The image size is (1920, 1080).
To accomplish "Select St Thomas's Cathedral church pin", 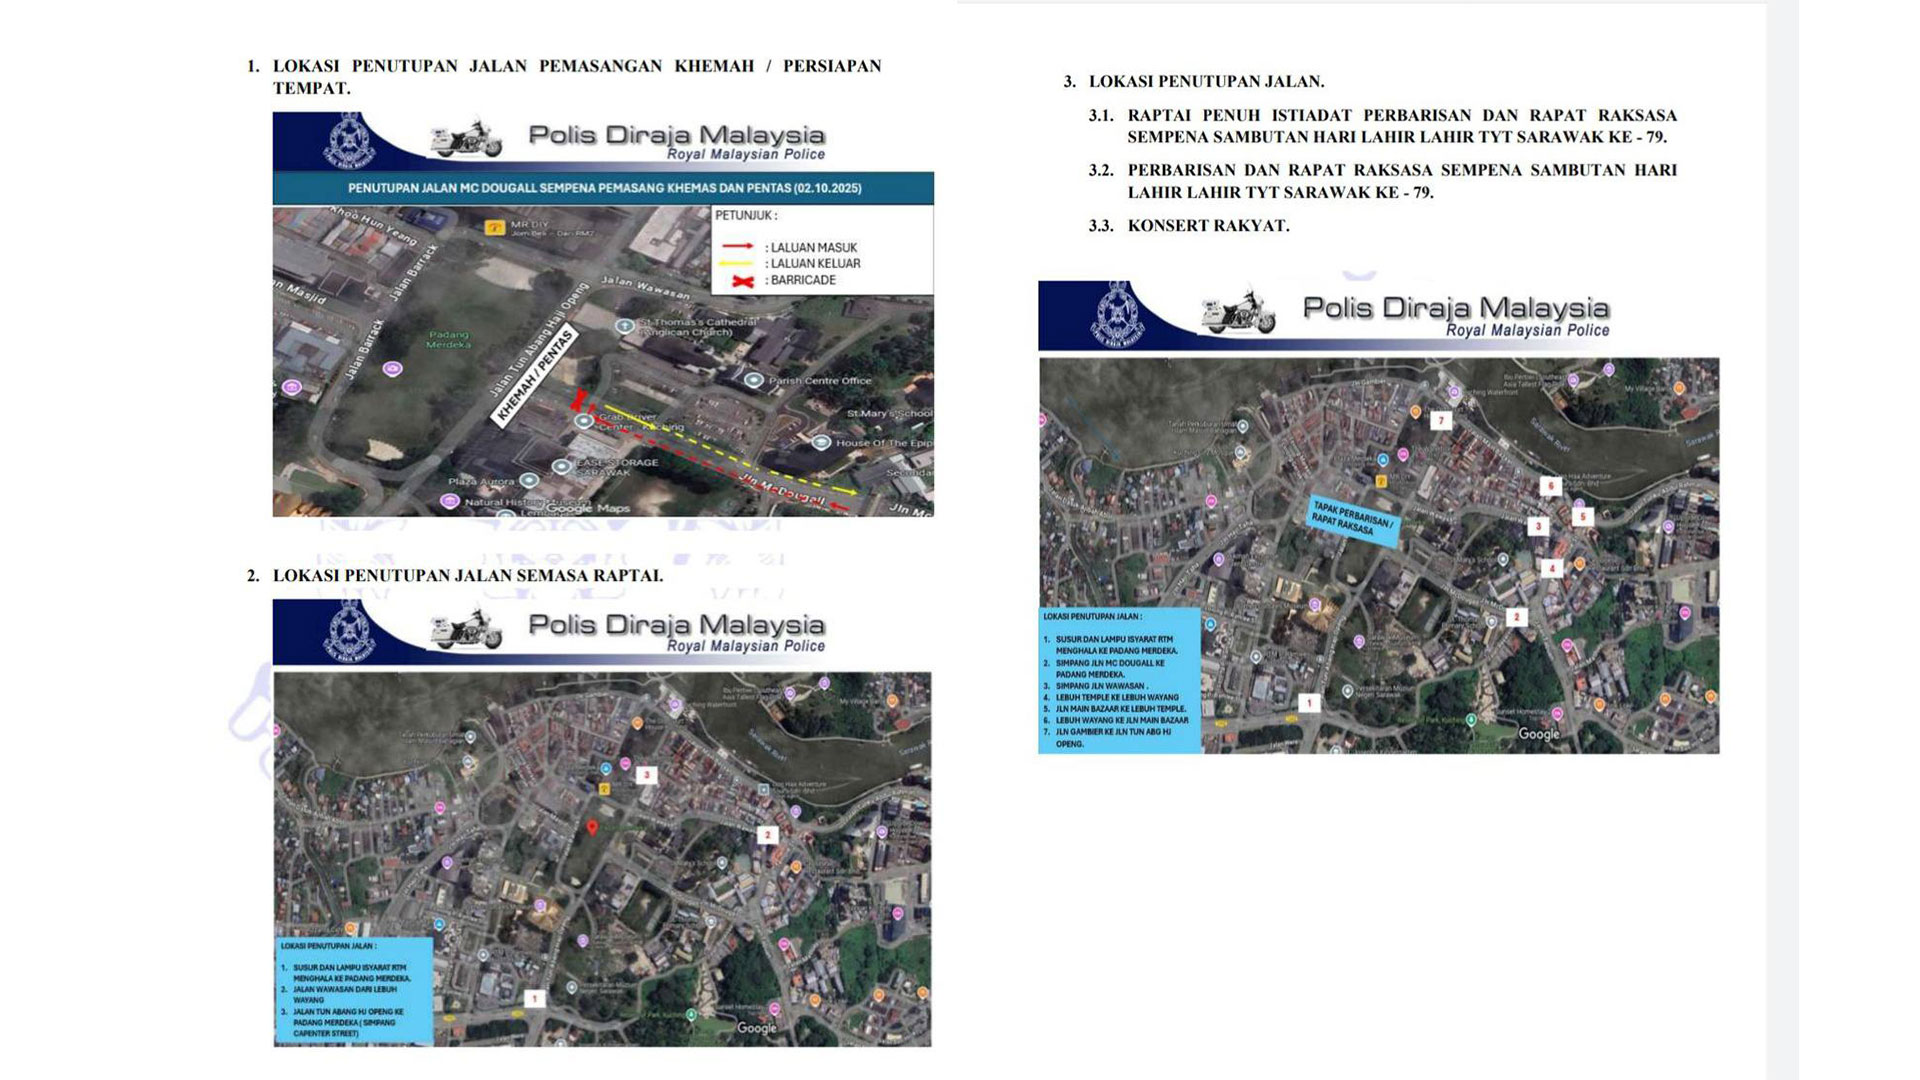I will click(x=625, y=326).
